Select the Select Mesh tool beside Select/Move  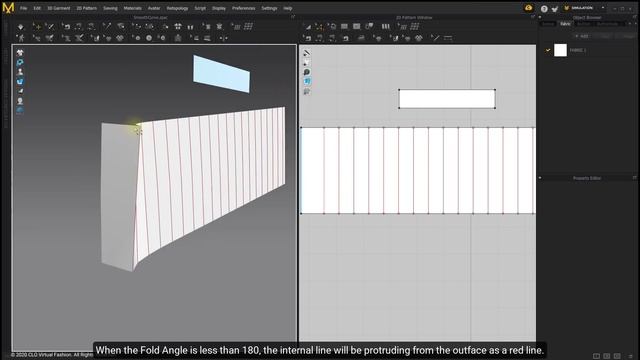click(50, 27)
